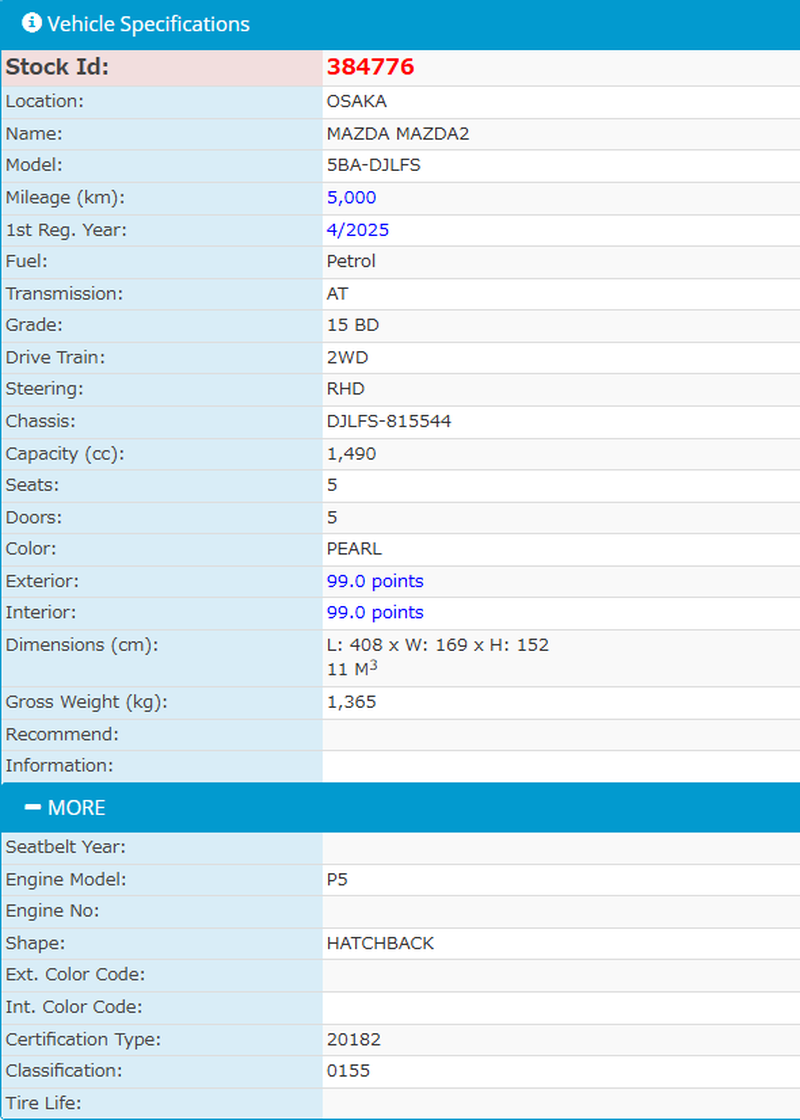Click the Doors label
Screen dimensions: 800x1120
click(x=34, y=517)
